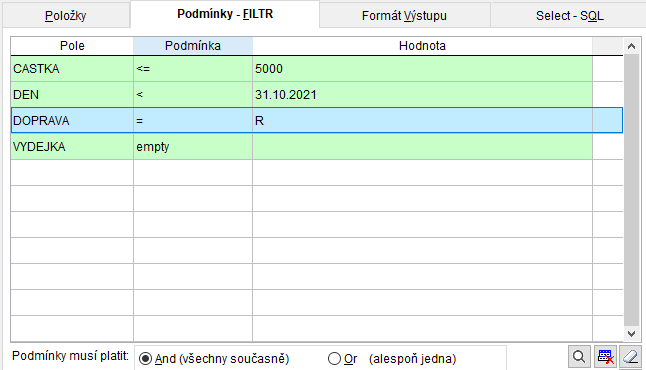
Task: Click the delete row icon with red X
Action: click(x=605, y=357)
